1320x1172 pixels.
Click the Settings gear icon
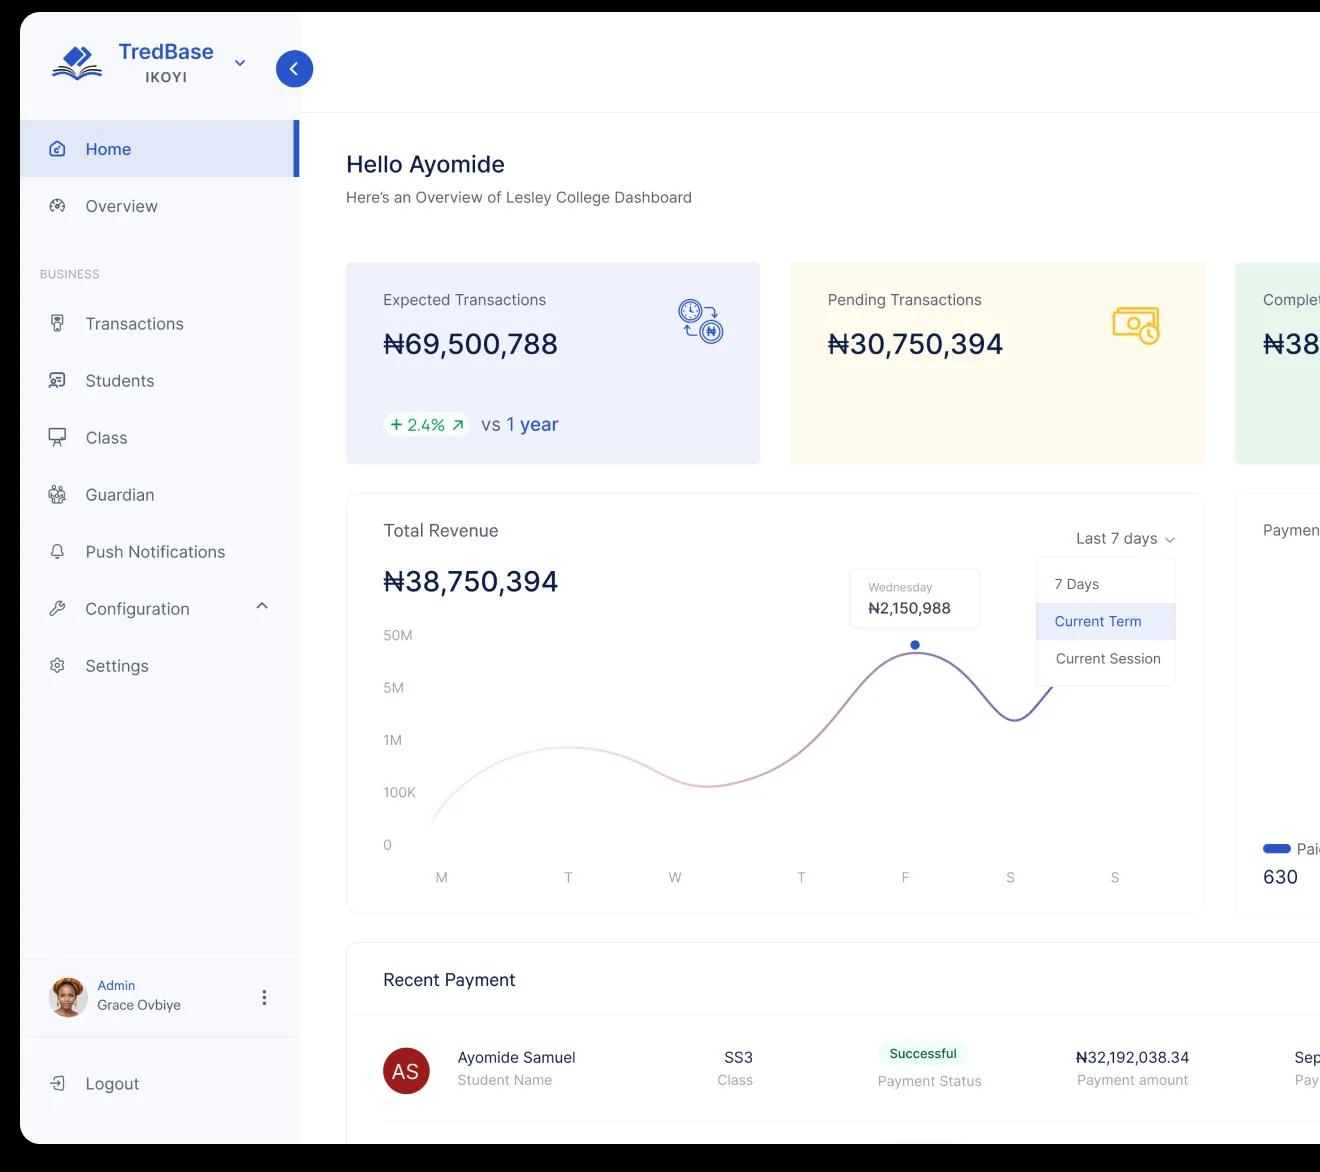(57, 665)
